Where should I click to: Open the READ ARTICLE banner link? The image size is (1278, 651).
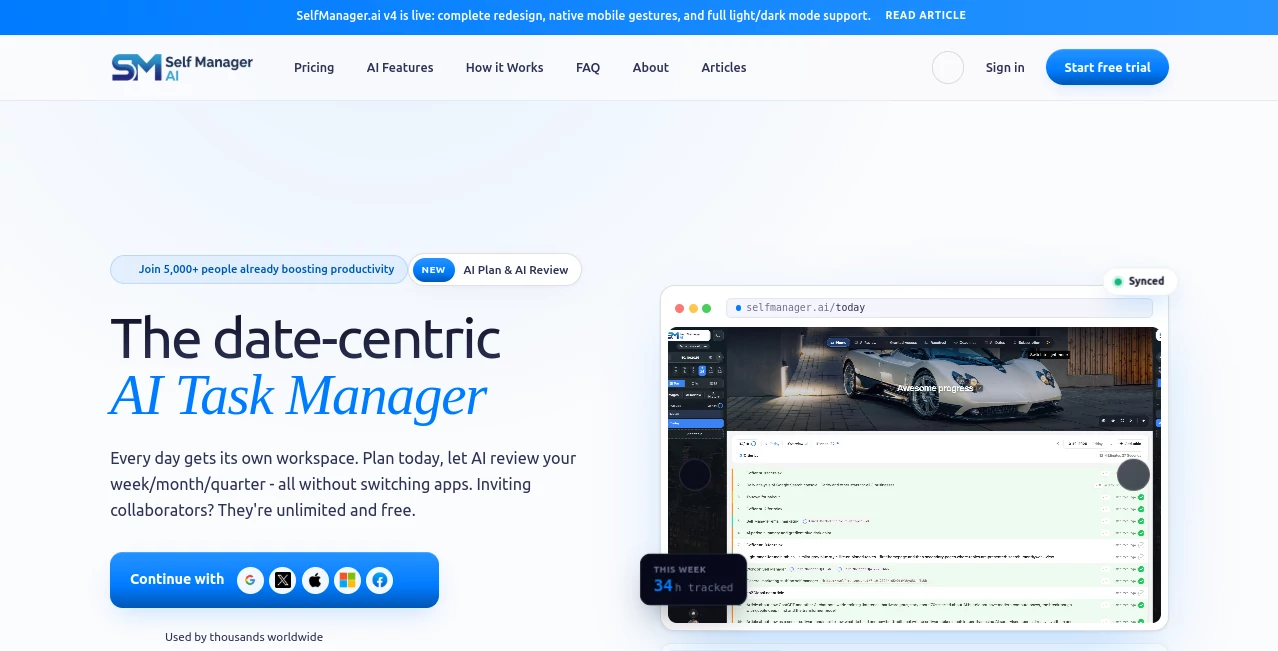[925, 16]
